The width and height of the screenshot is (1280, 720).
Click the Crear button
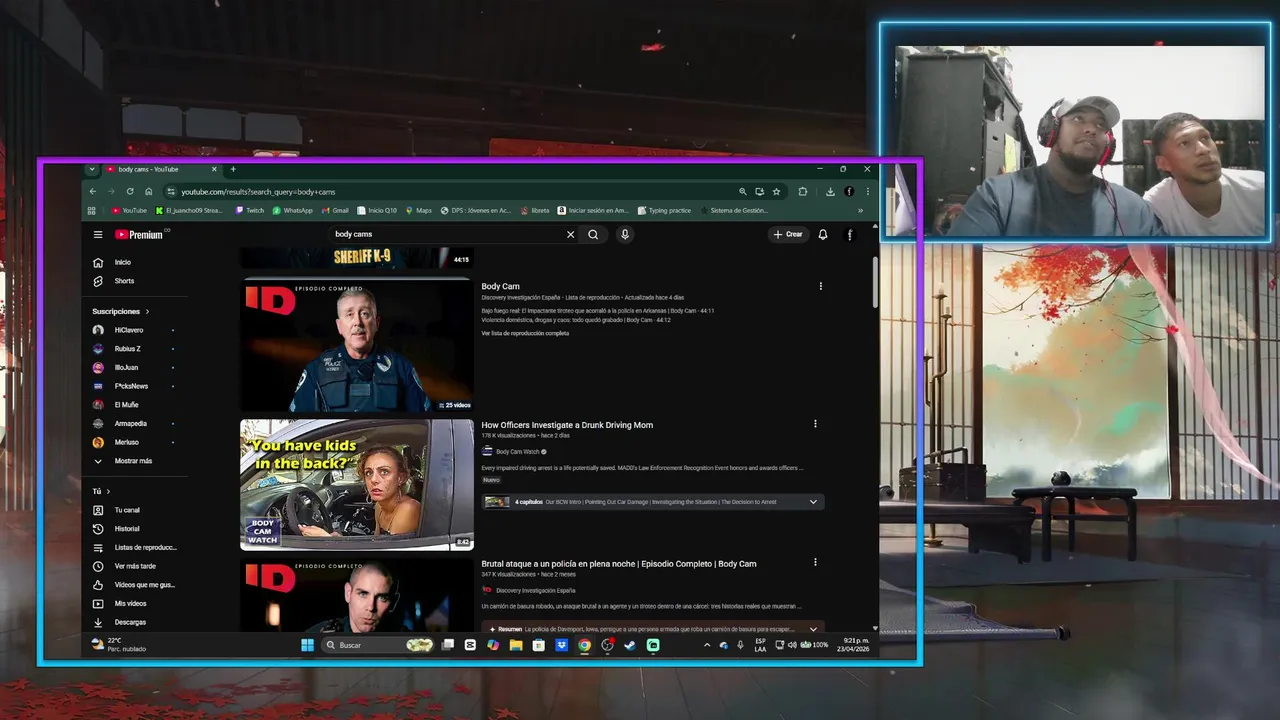788,235
